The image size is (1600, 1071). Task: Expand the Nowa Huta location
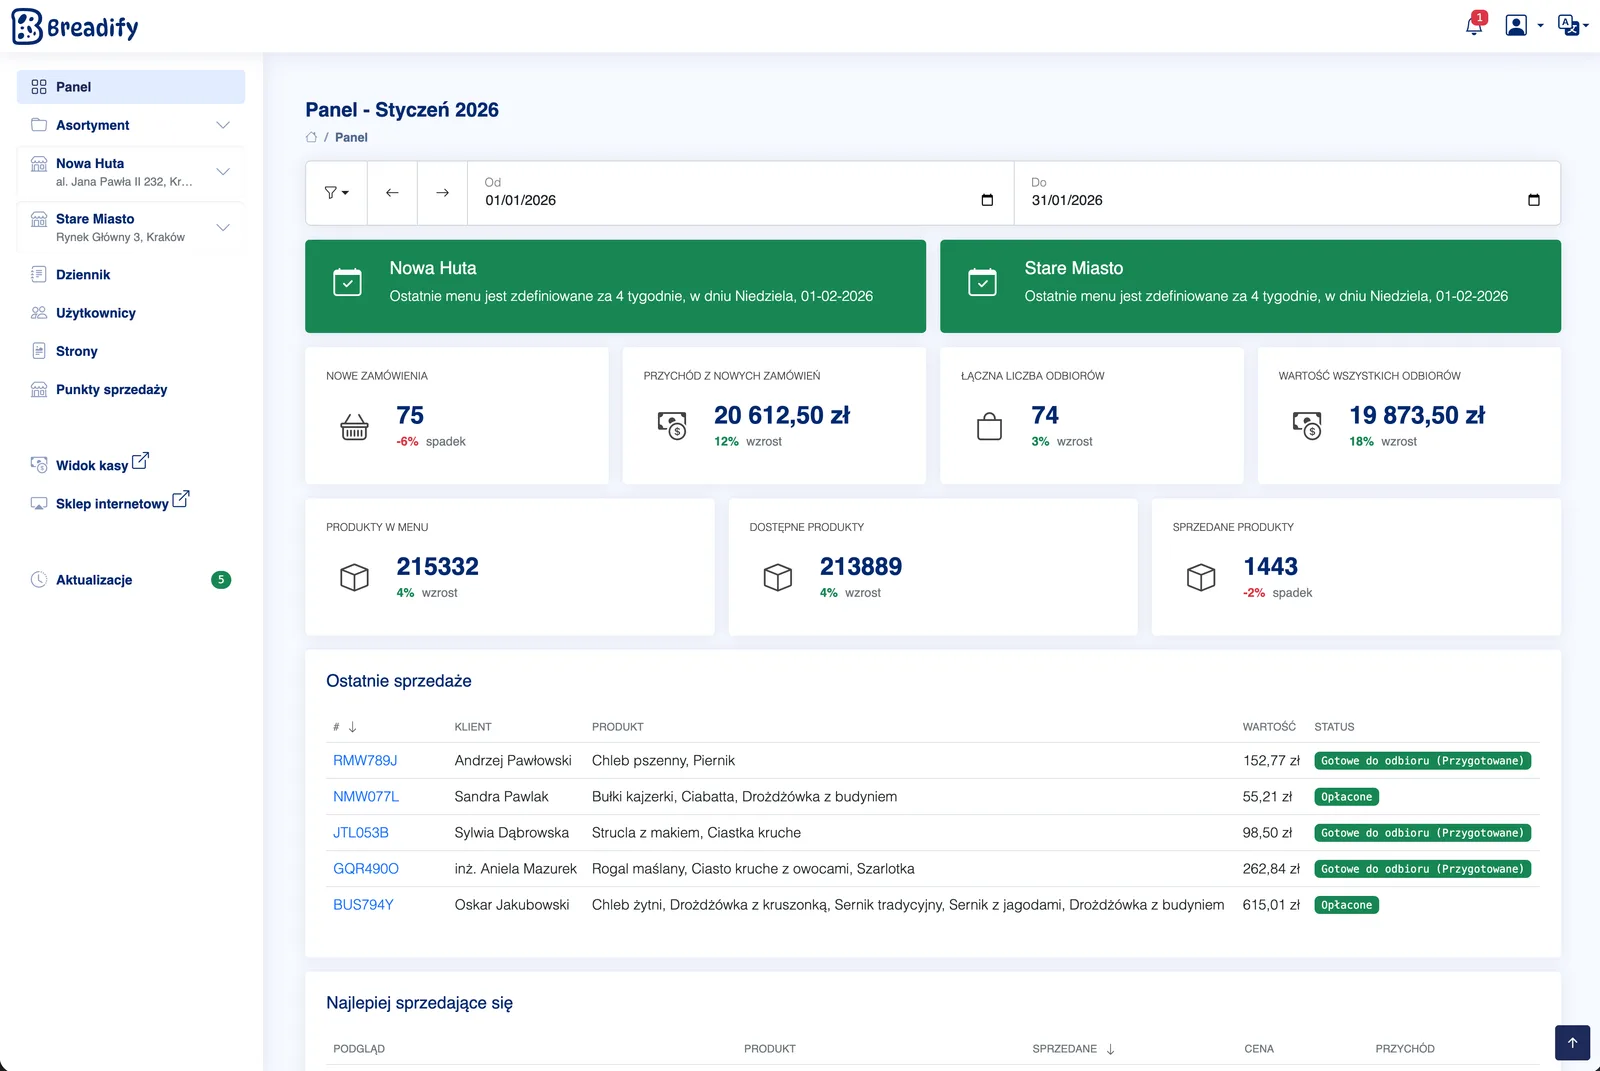point(131,172)
